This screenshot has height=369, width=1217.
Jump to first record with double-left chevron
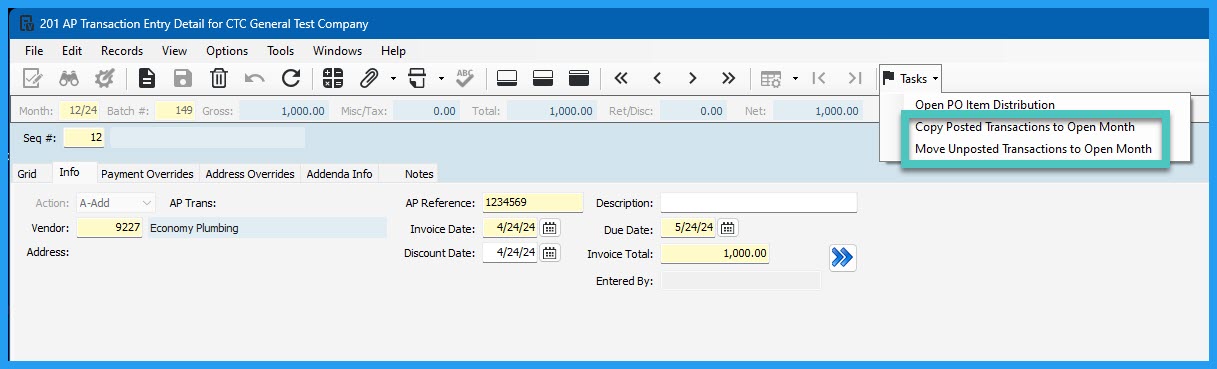pyautogui.click(x=621, y=78)
